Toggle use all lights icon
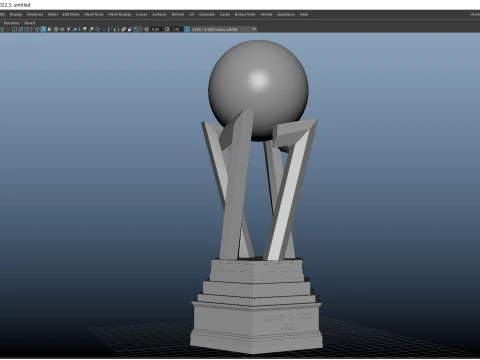480x360 pixels. 68,29
